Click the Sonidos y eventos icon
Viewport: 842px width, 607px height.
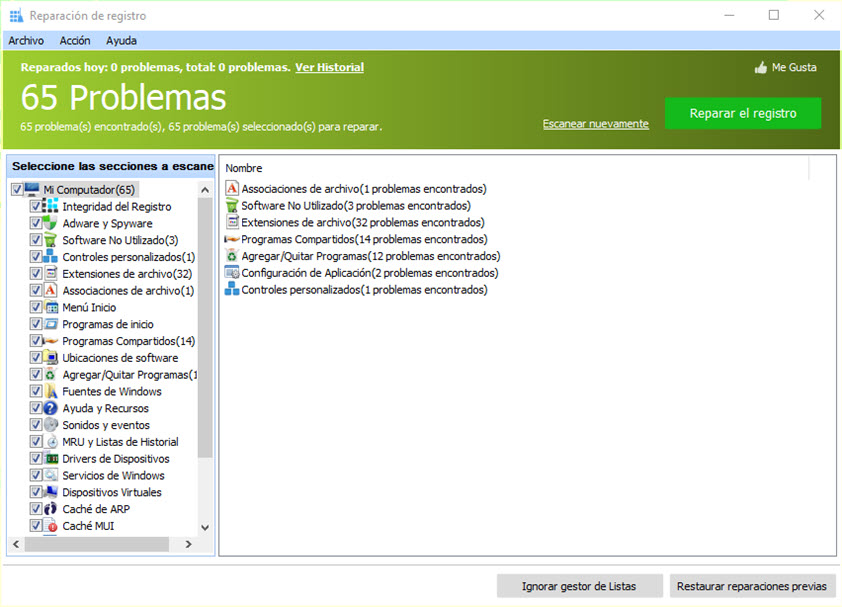click(50, 424)
